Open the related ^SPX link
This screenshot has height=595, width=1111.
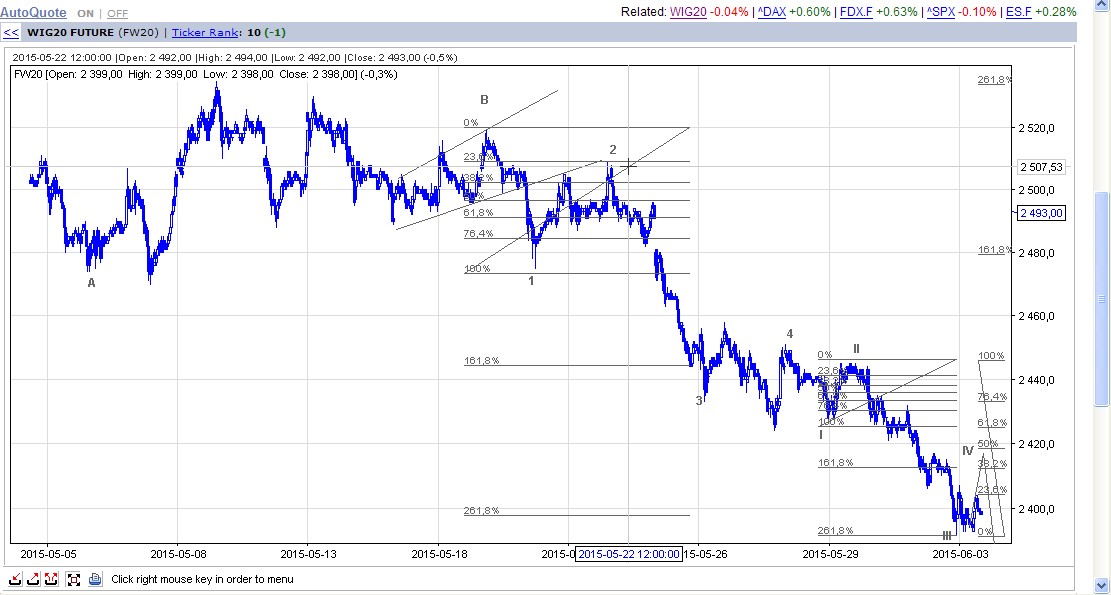pos(940,12)
